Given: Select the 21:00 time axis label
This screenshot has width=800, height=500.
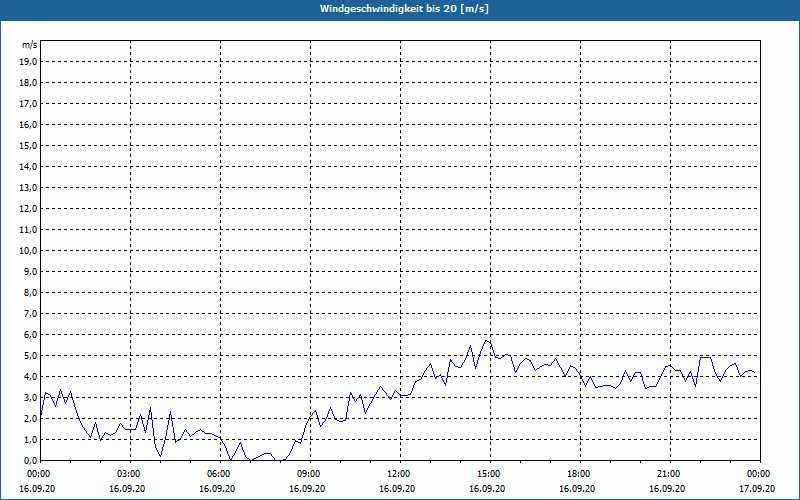Looking at the screenshot, I should coord(668,473).
